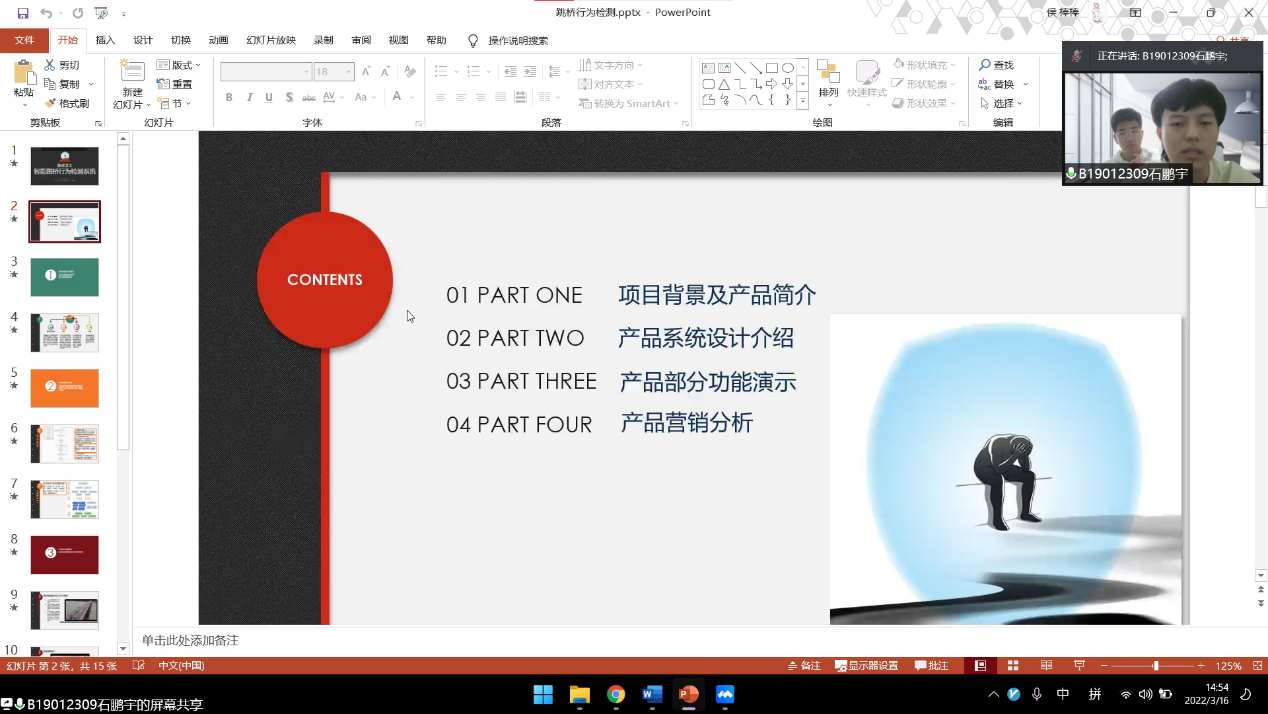Expand the Layout (版式) dropdown
Viewport: 1268px width, 714px height.
[x=180, y=65]
